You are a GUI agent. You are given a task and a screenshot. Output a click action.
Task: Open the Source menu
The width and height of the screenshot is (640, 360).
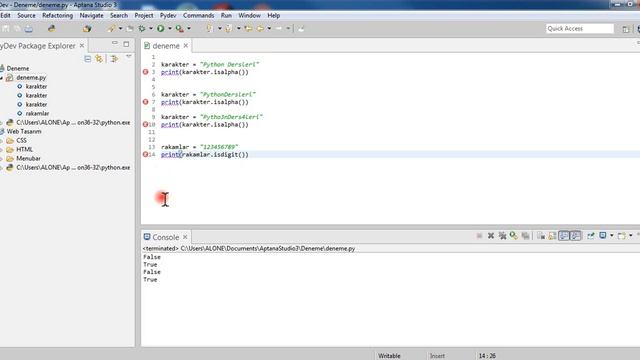pos(27,16)
